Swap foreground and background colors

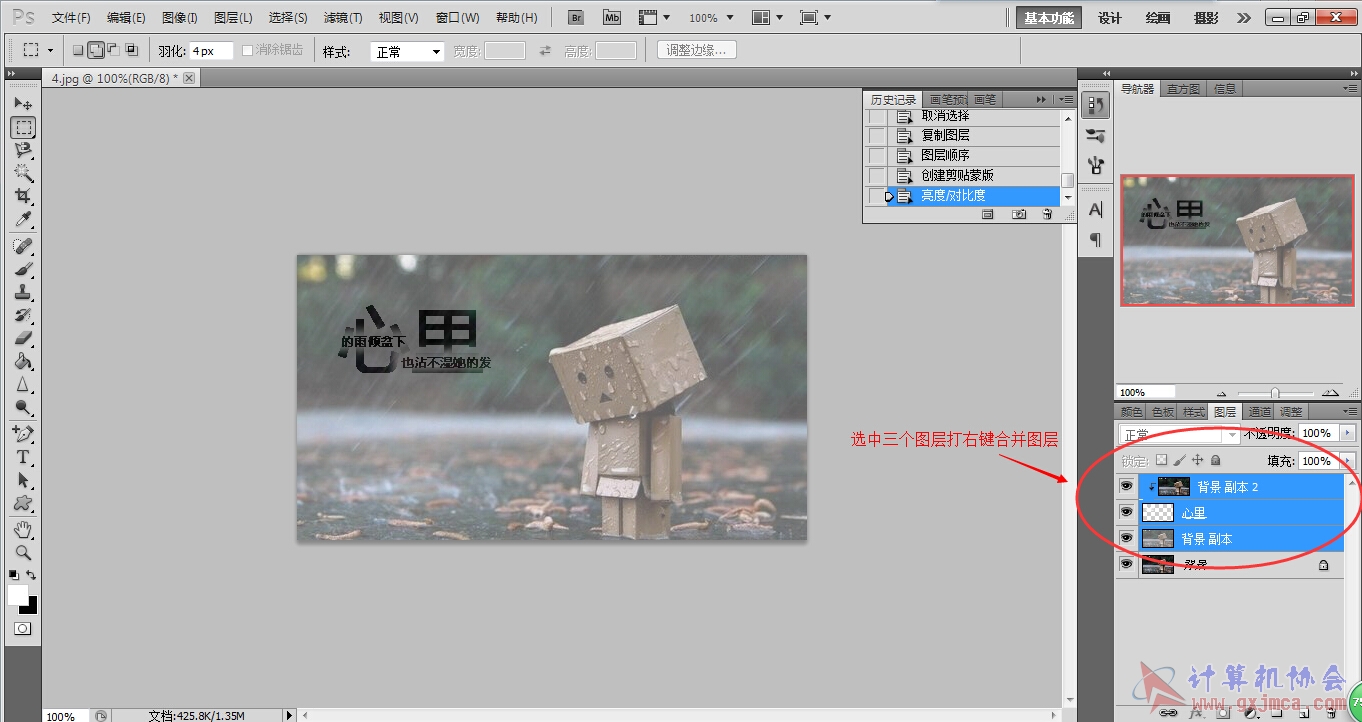[x=32, y=575]
